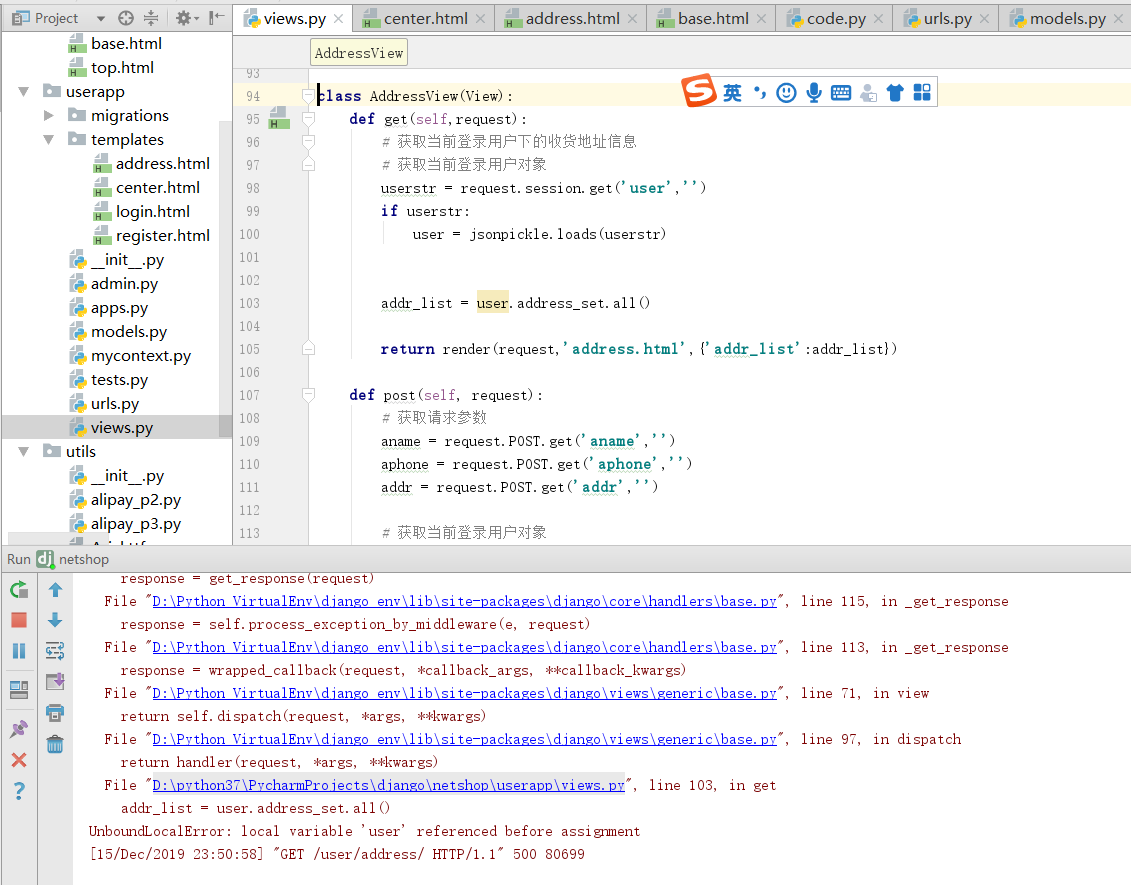Select login.html in project tree
1131x885 pixels.
(153, 212)
